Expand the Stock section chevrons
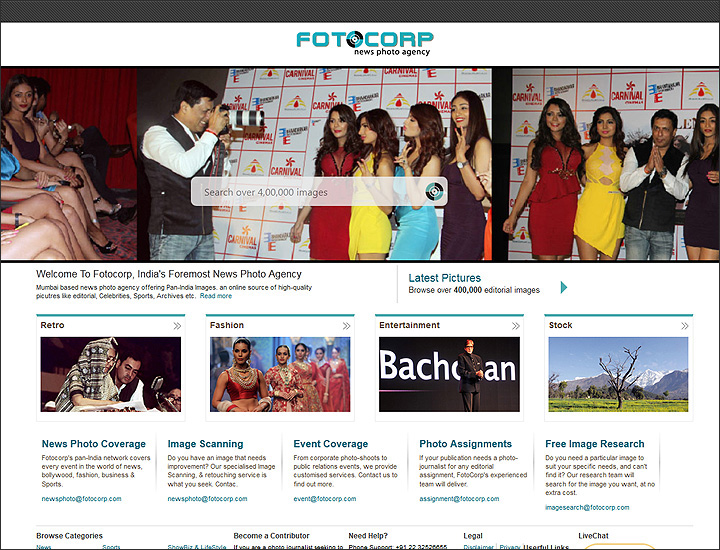 (685, 326)
